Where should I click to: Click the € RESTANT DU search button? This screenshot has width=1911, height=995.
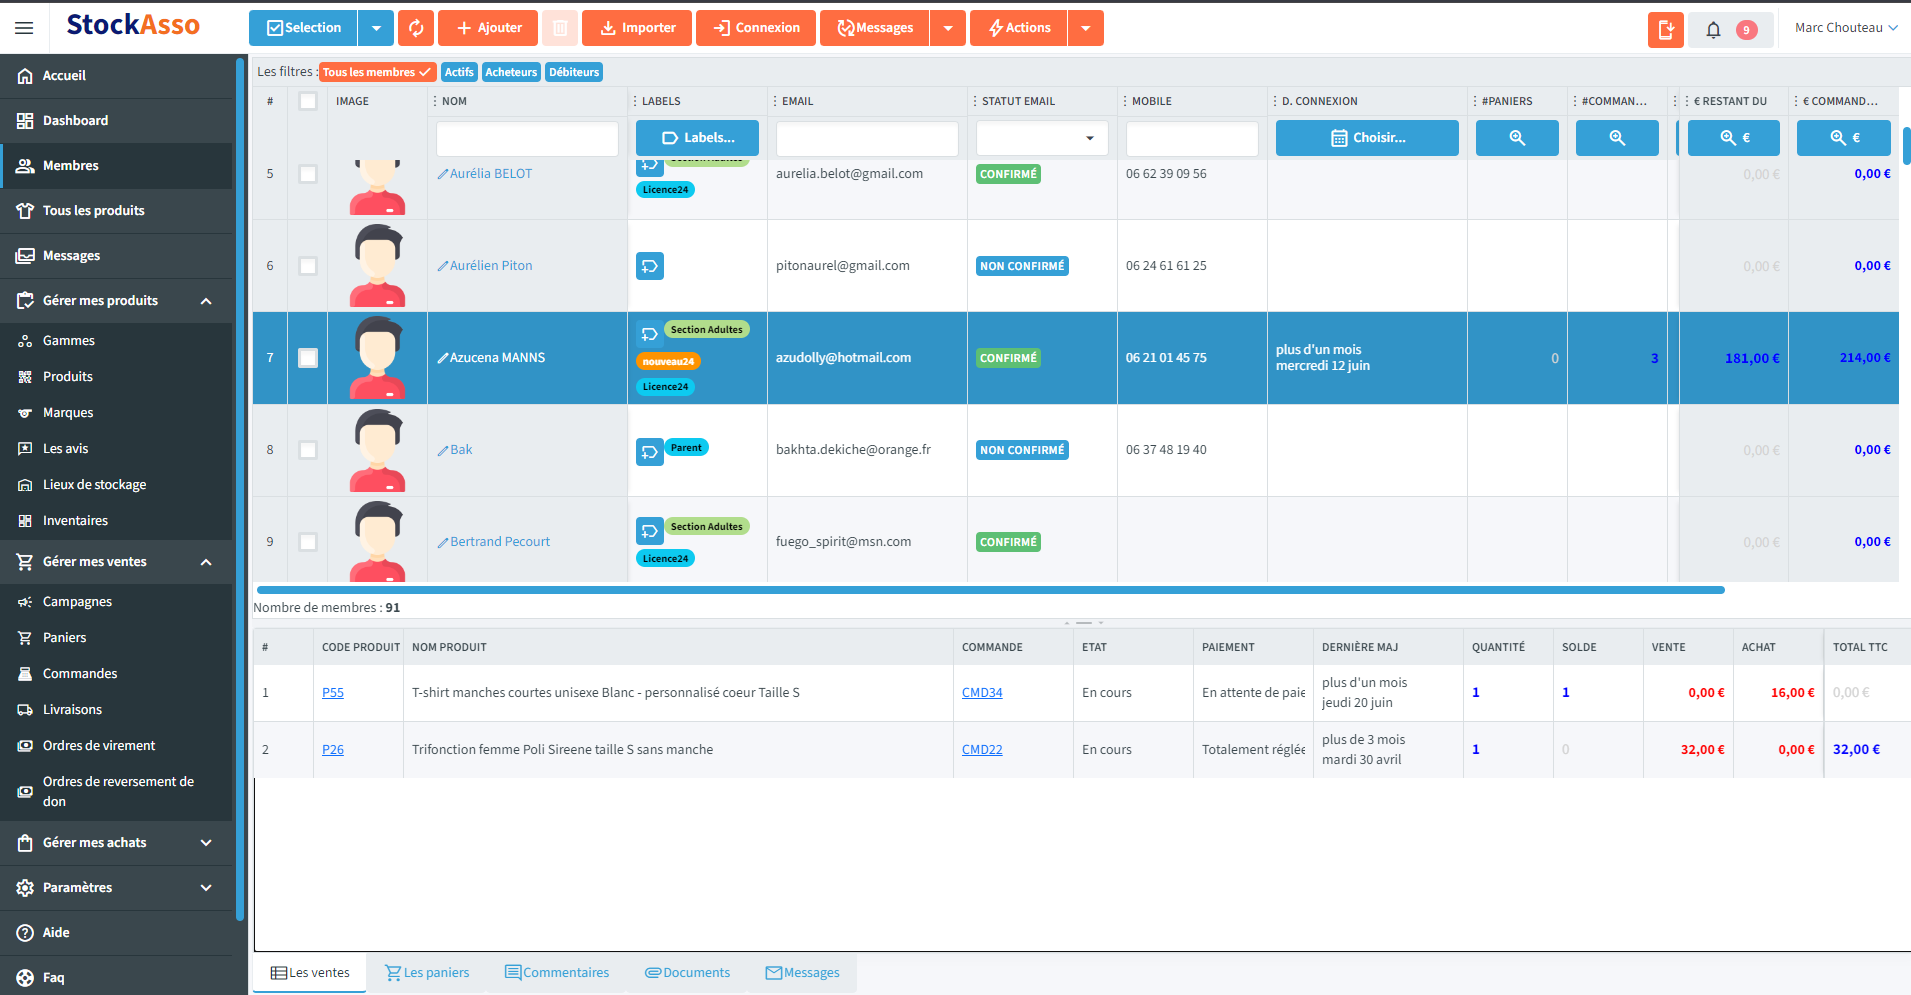pyautogui.click(x=1734, y=138)
